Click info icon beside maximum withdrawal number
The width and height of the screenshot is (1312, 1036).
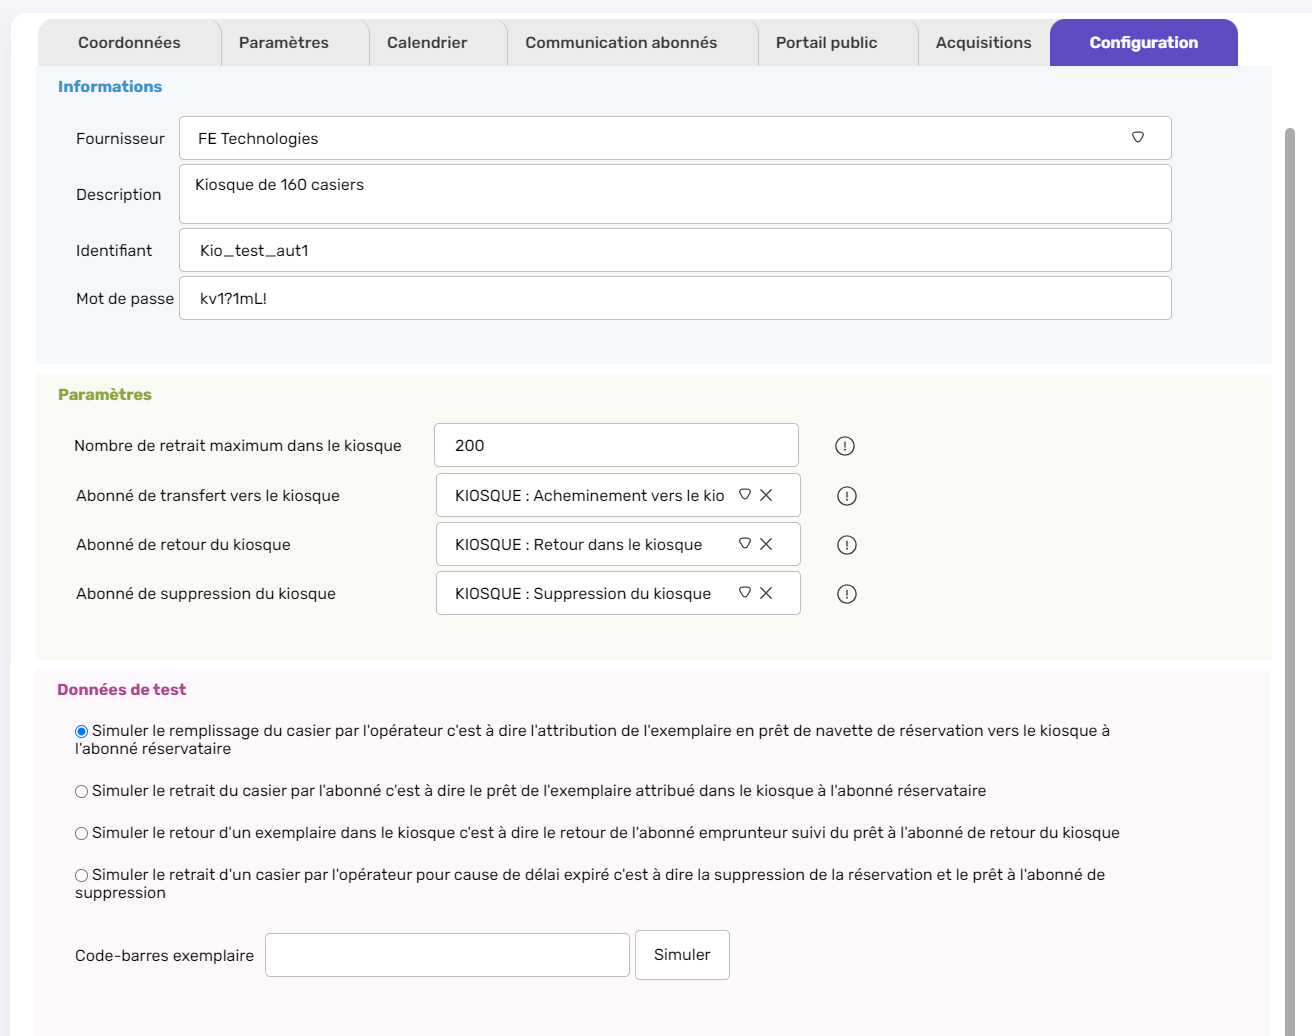pos(845,446)
